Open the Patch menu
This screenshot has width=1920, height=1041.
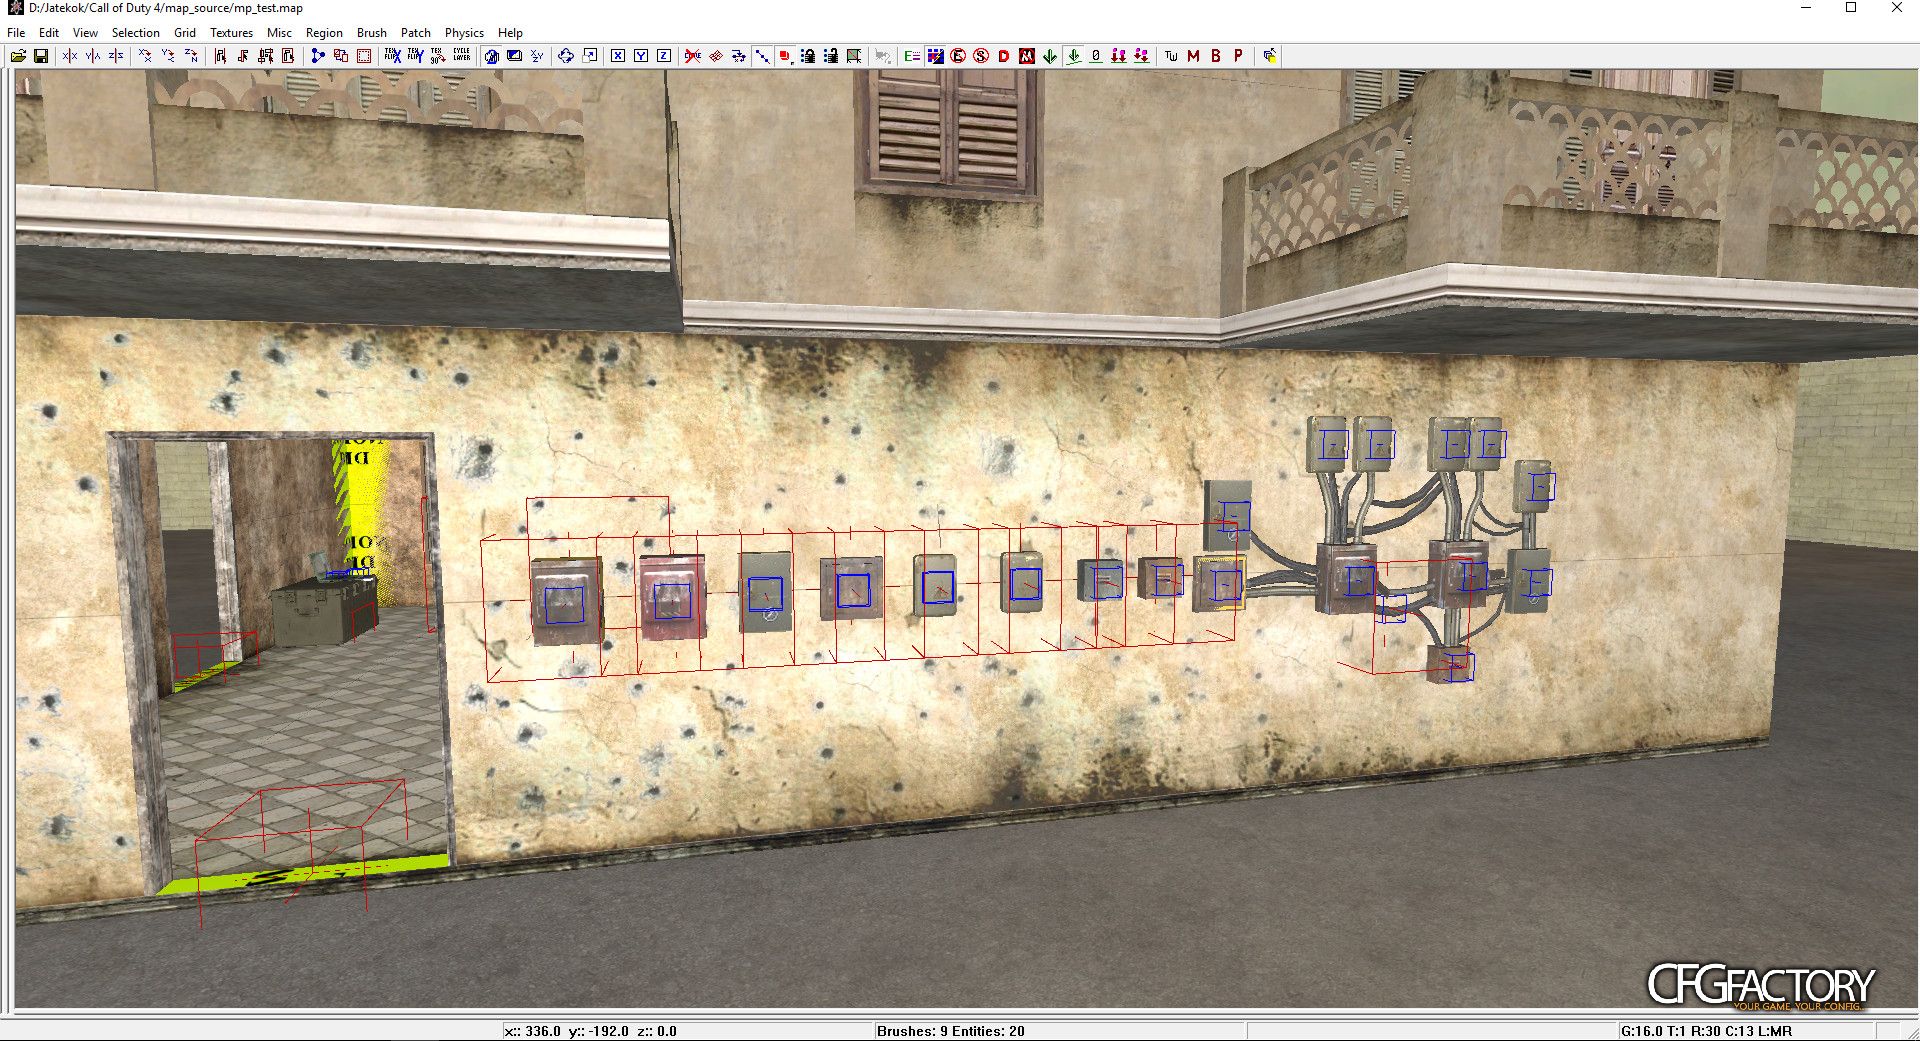click(x=416, y=33)
